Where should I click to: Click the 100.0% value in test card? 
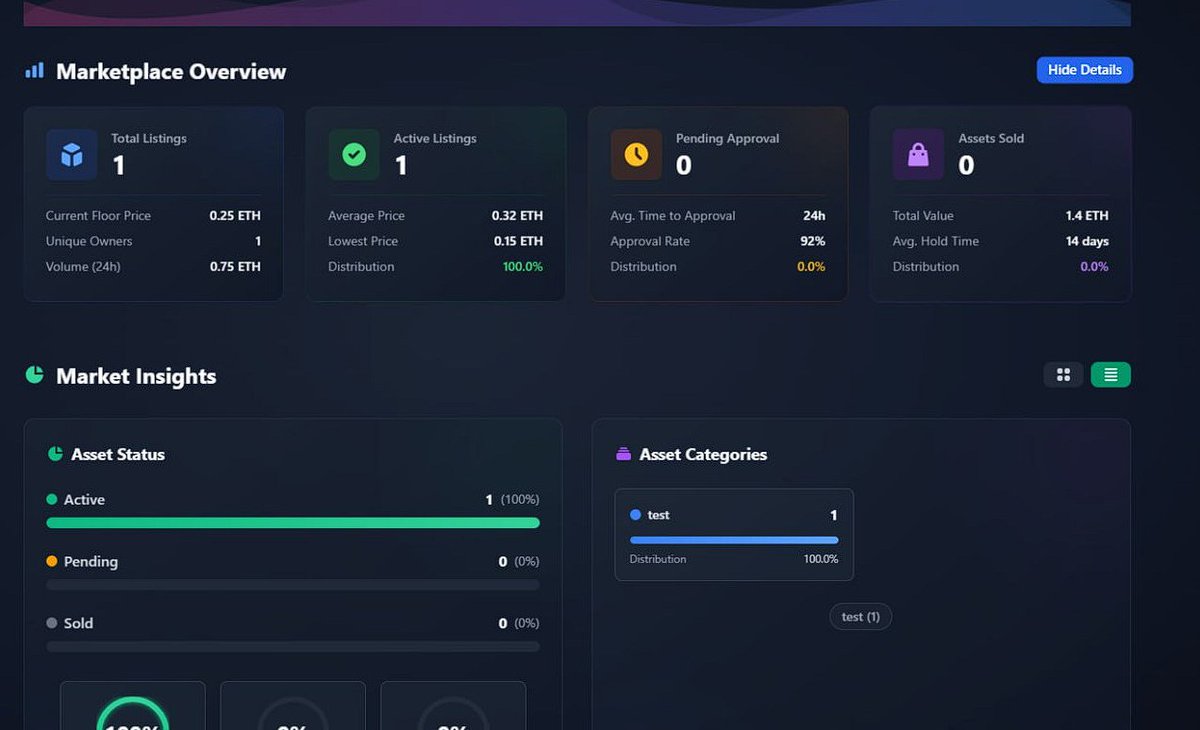coord(821,559)
